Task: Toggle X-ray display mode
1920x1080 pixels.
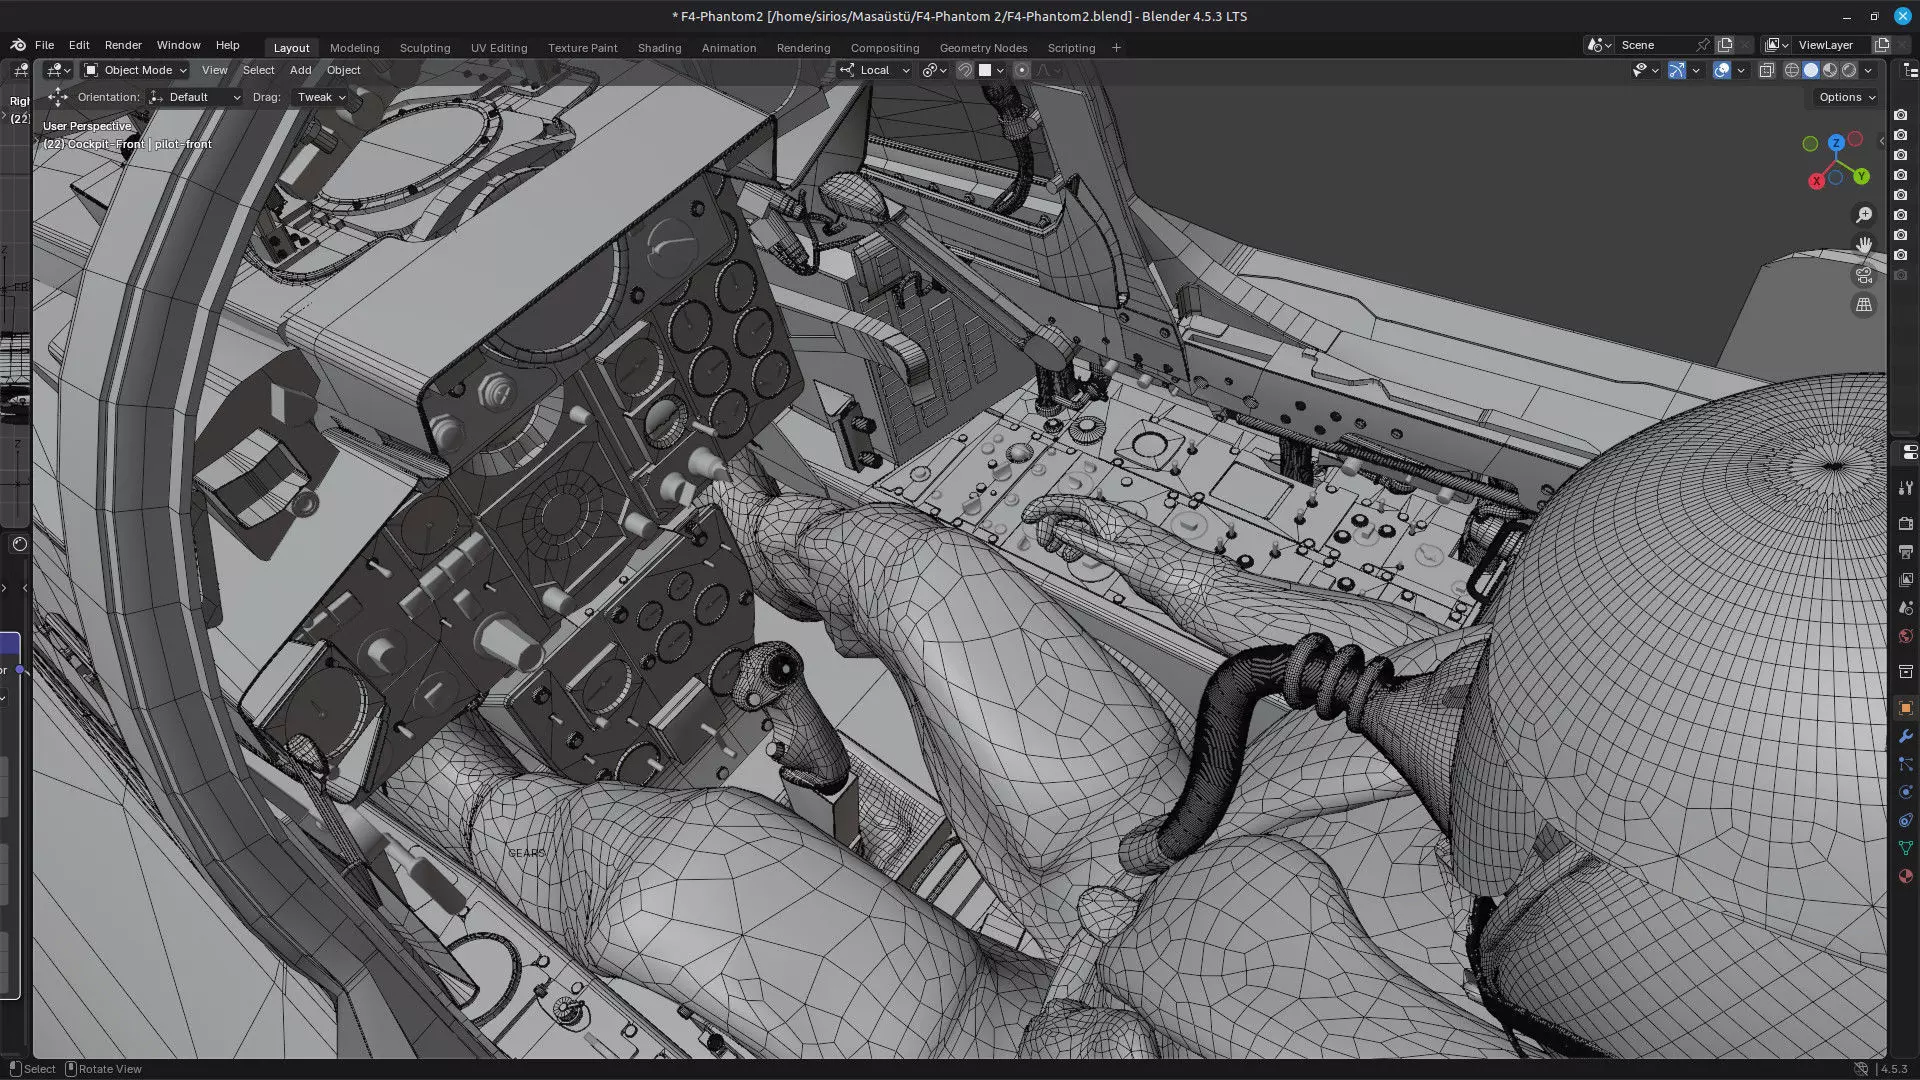Action: 1766,70
